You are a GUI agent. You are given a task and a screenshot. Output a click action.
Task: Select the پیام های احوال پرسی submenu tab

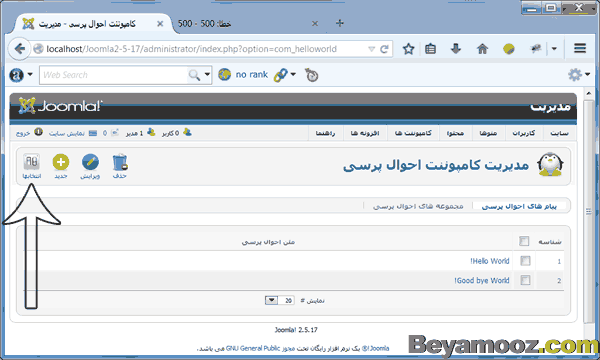point(519,206)
